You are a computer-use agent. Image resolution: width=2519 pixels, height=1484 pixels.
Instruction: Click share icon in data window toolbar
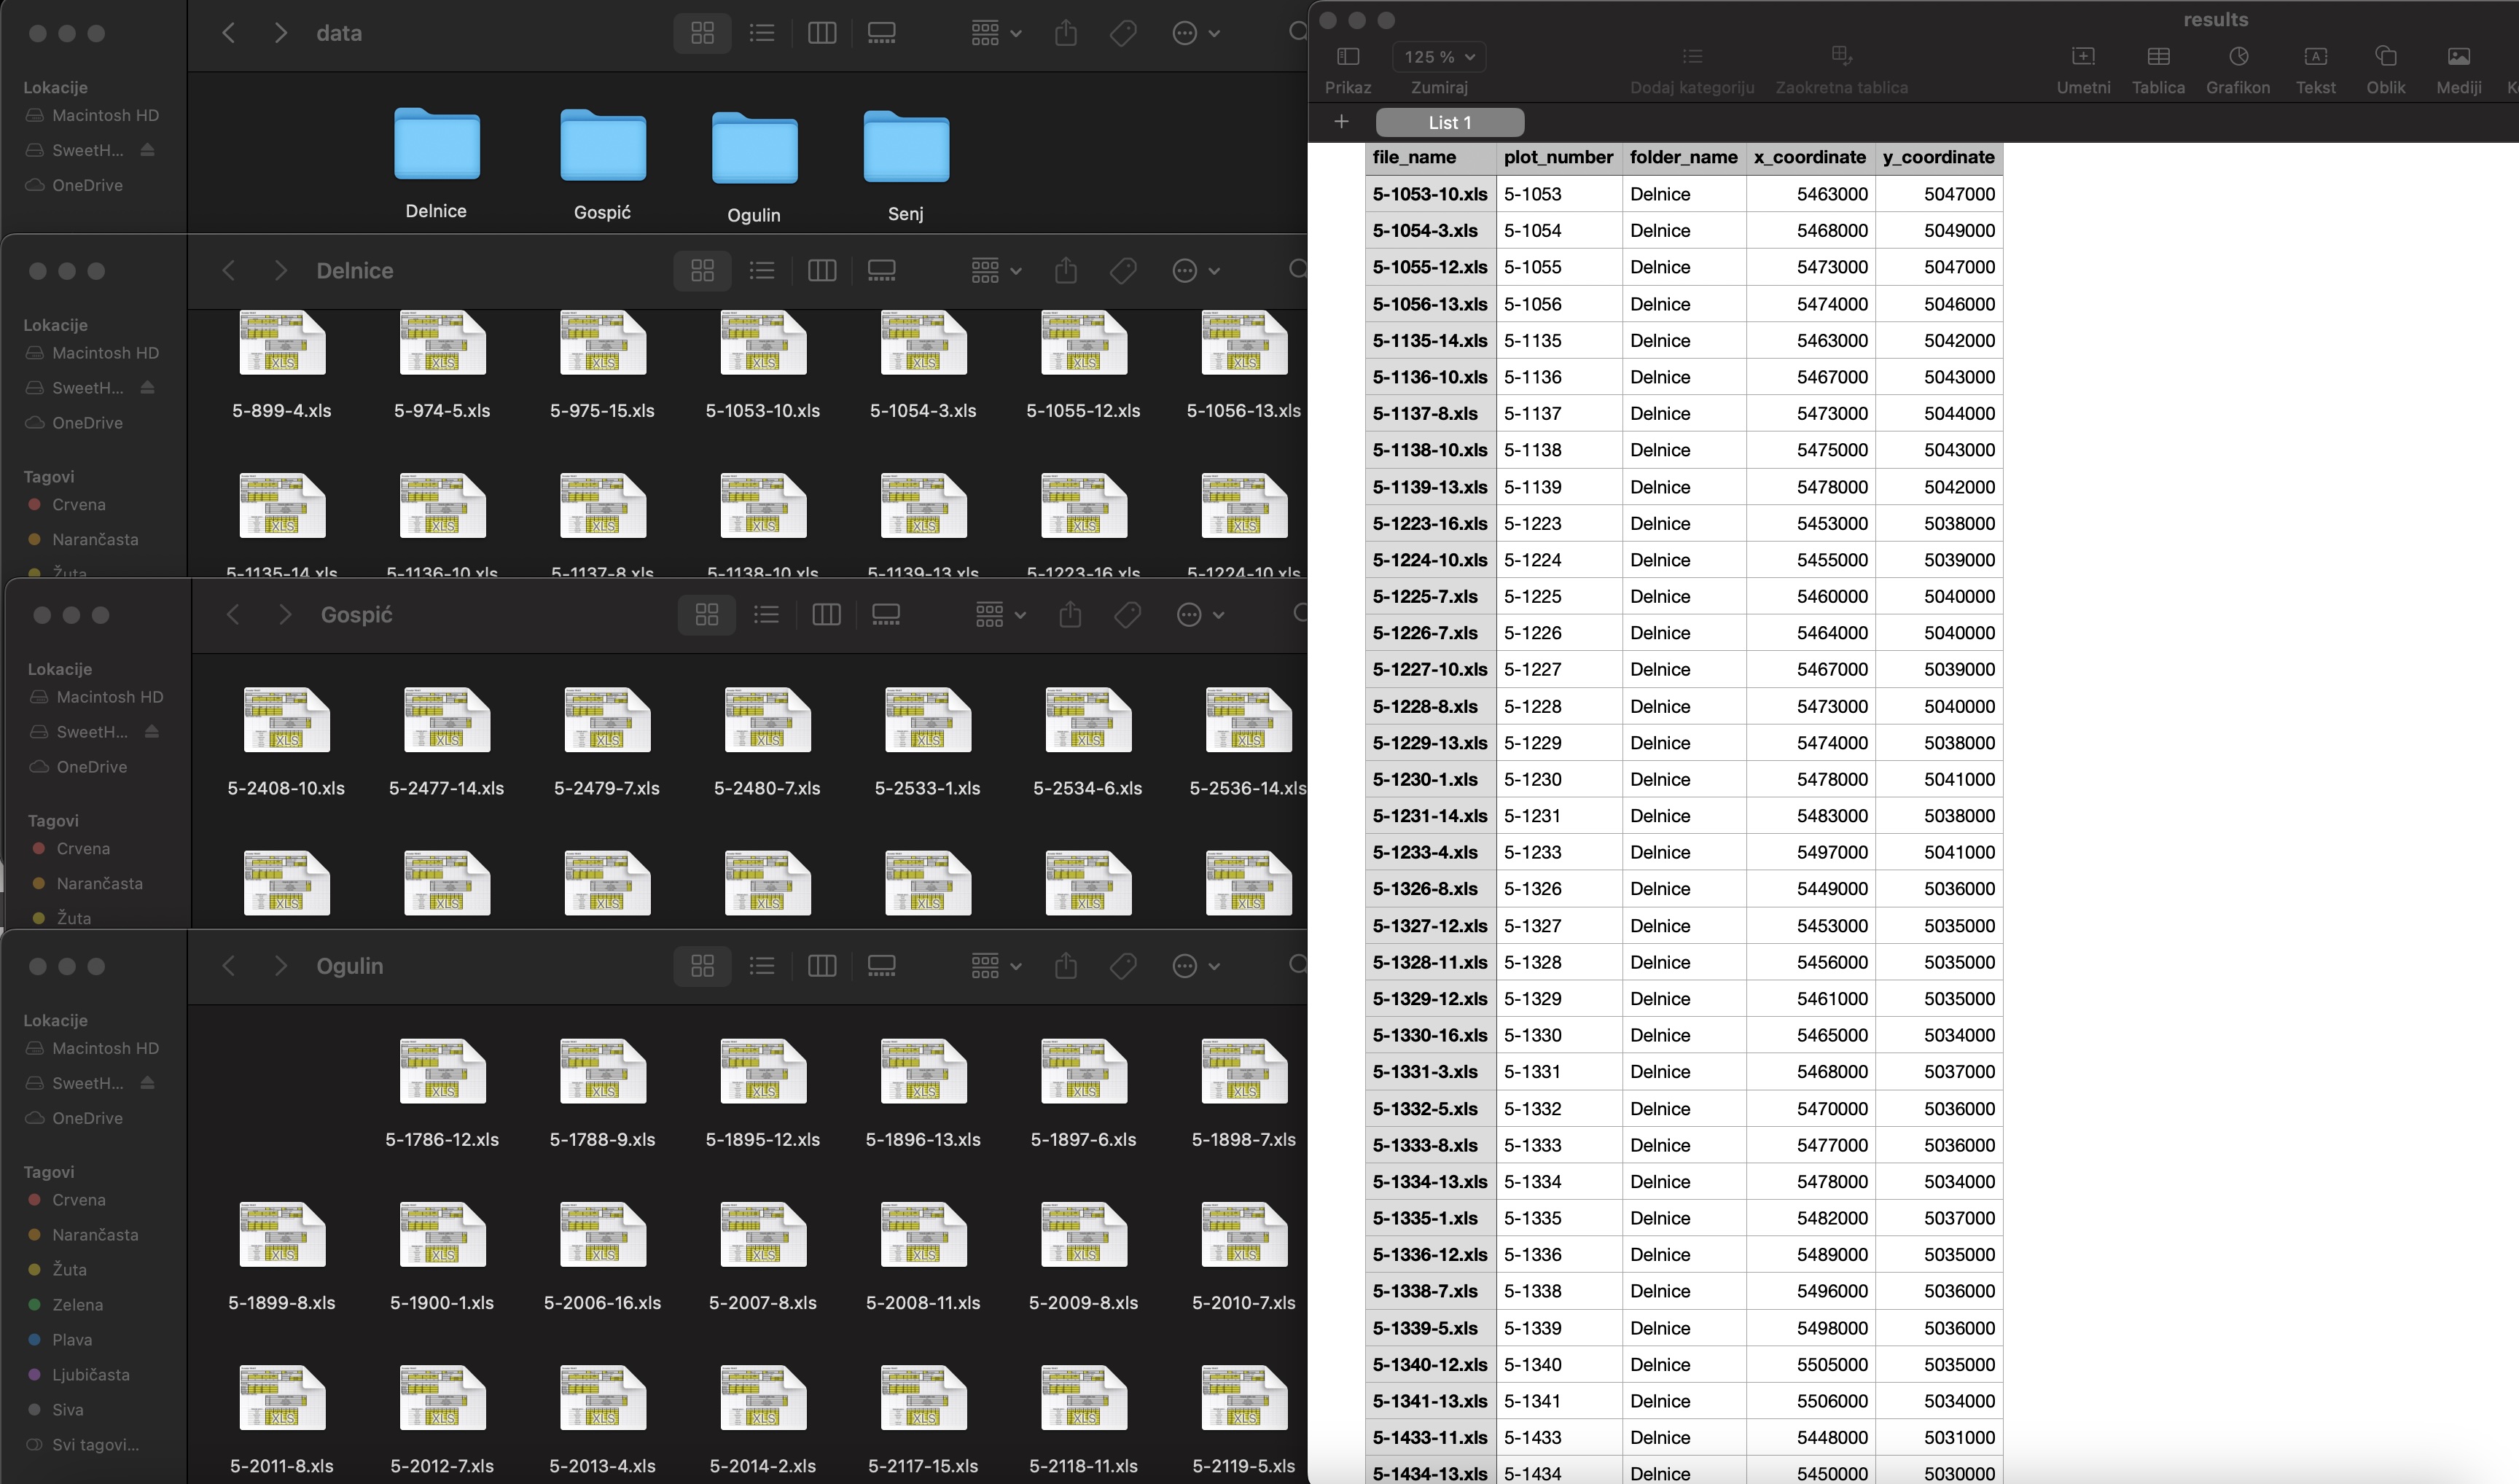pos(1066,34)
